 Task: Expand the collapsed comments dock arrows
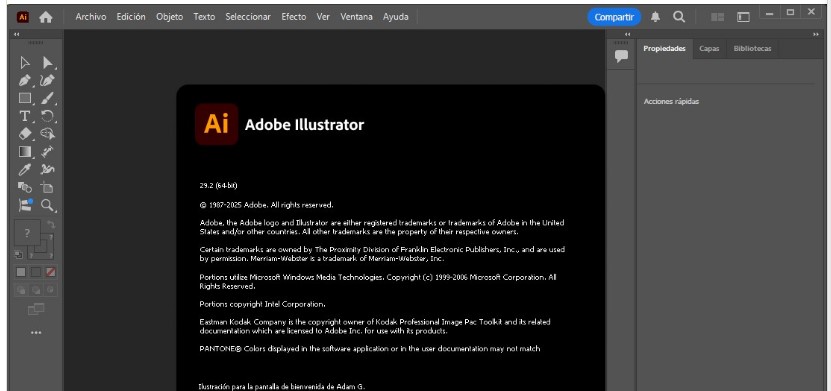point(627,34)
